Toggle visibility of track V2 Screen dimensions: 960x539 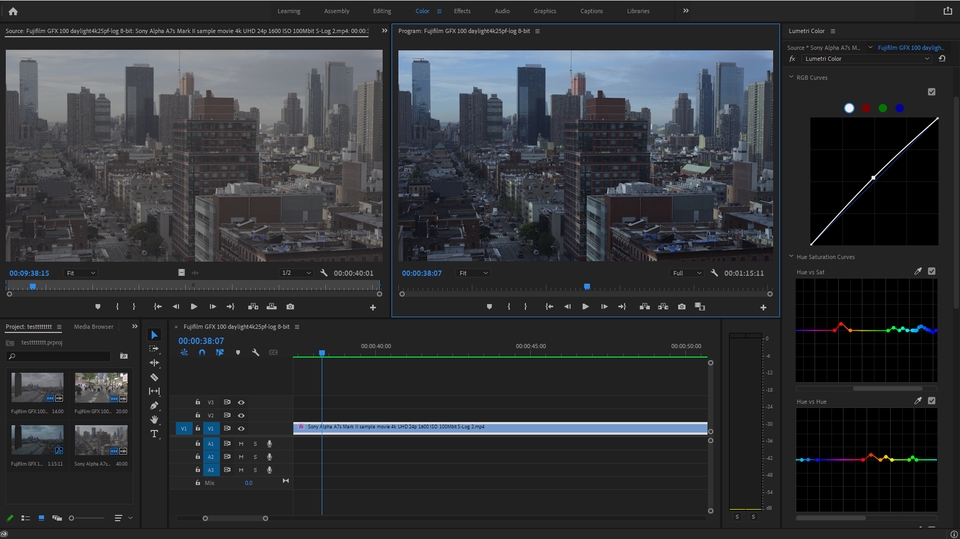pos(241,415)
